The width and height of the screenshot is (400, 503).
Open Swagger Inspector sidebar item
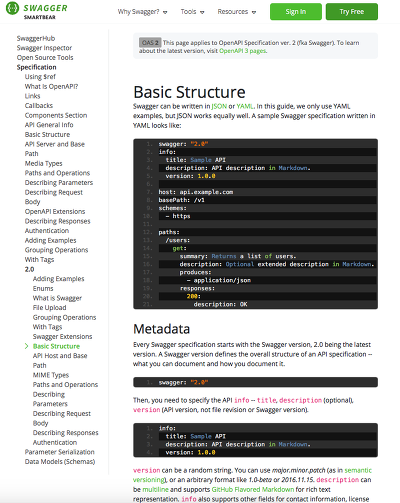click(44, 48)
